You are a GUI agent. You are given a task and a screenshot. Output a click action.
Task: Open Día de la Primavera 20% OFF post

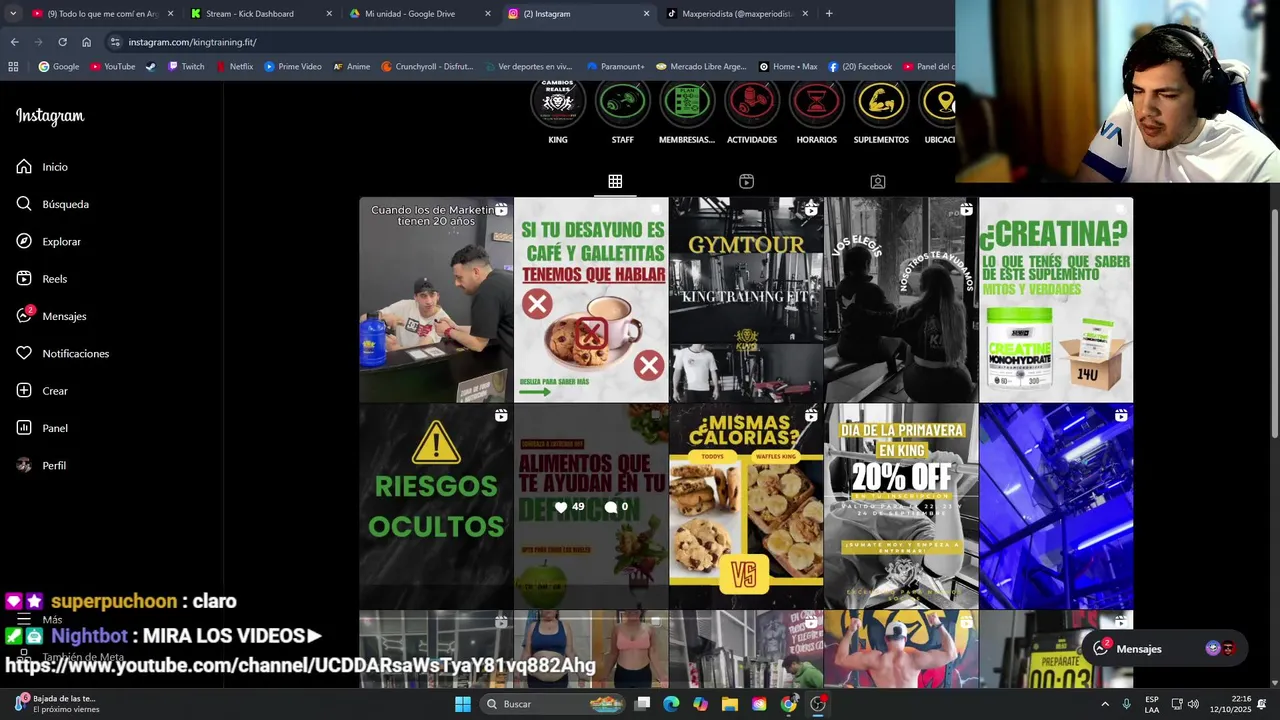[901, 506]
